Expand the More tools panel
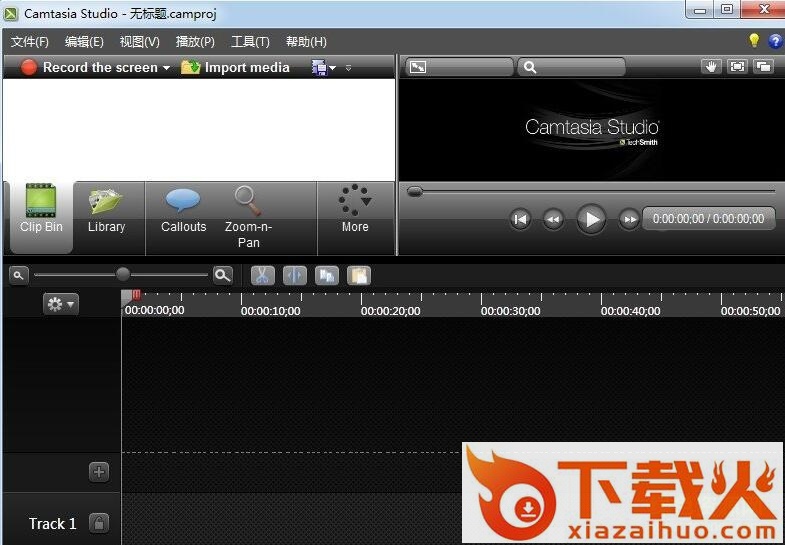 pos(354,208)
